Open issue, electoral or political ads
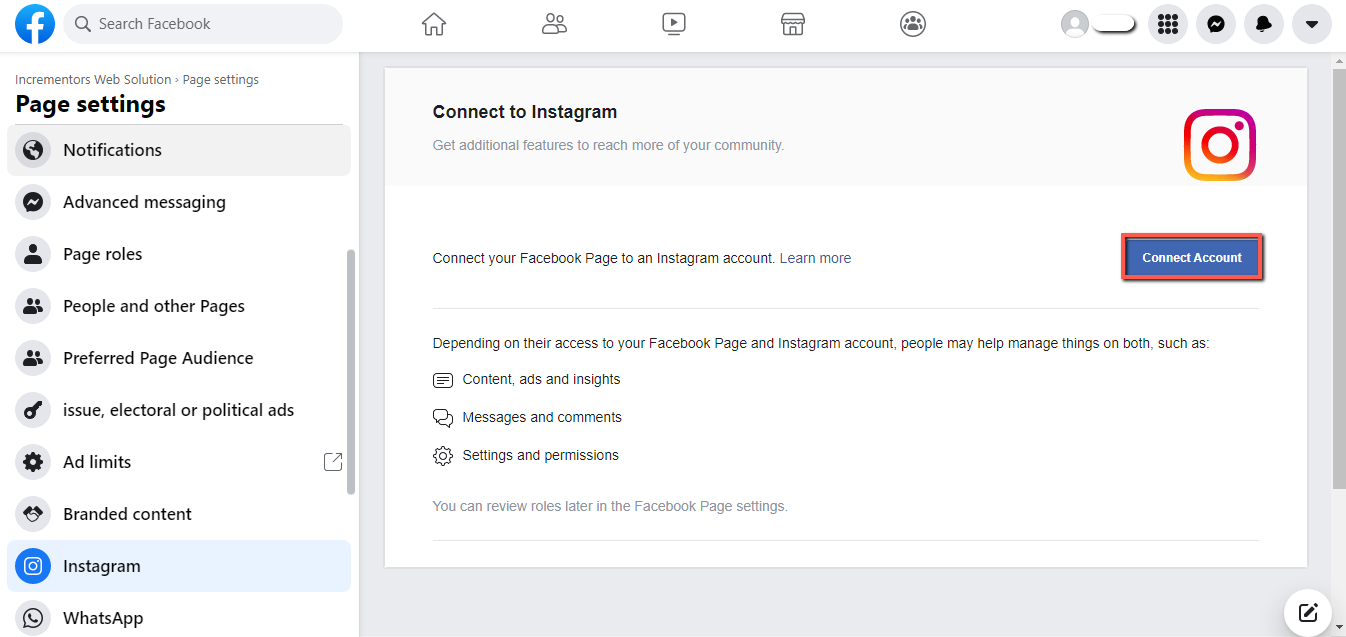 click(179, 410)
